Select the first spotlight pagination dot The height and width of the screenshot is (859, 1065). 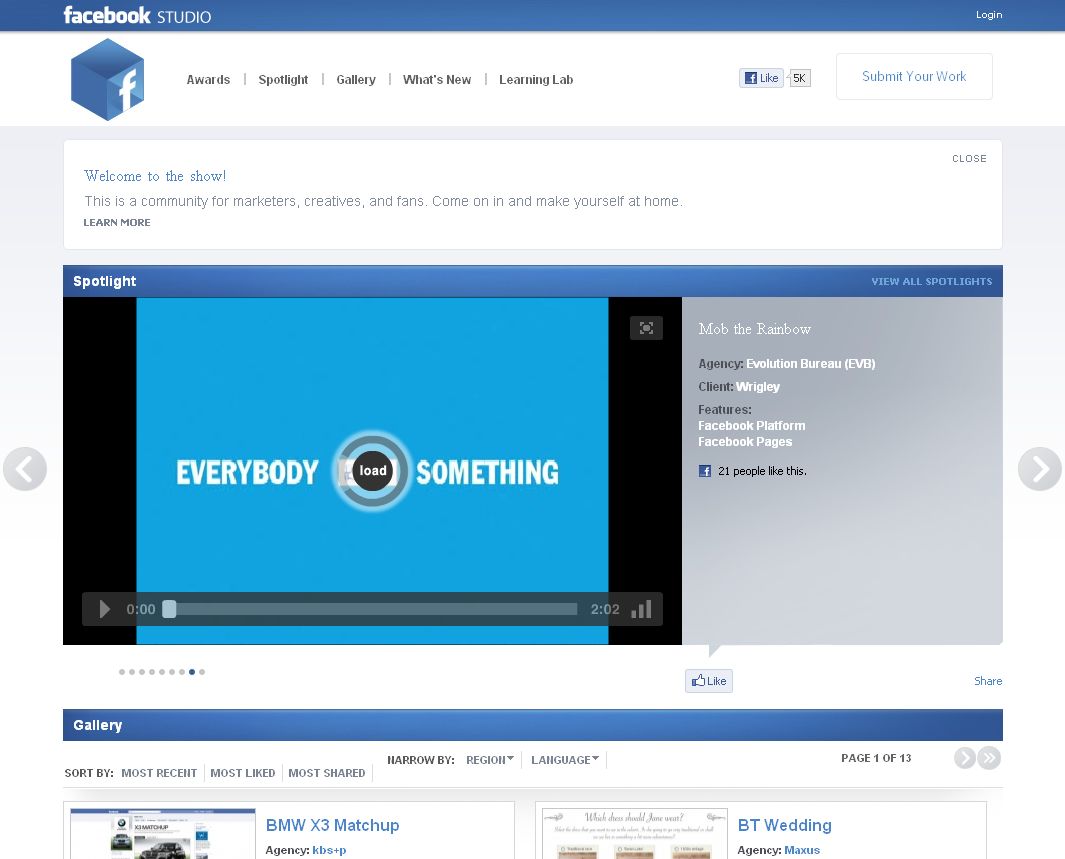tap(122, 672)
